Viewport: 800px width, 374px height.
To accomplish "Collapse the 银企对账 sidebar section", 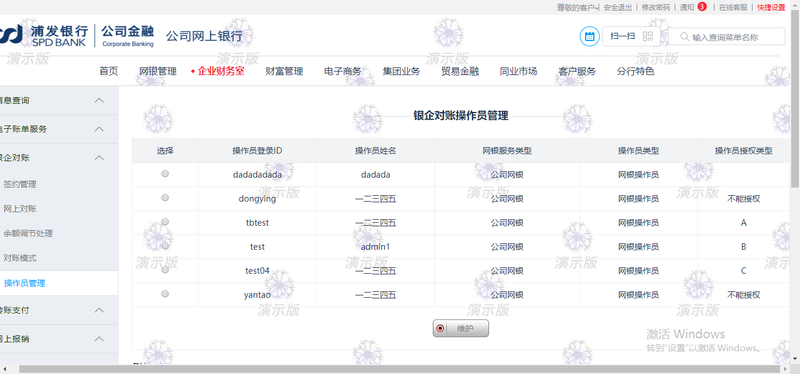I will (x=99, y=158).
